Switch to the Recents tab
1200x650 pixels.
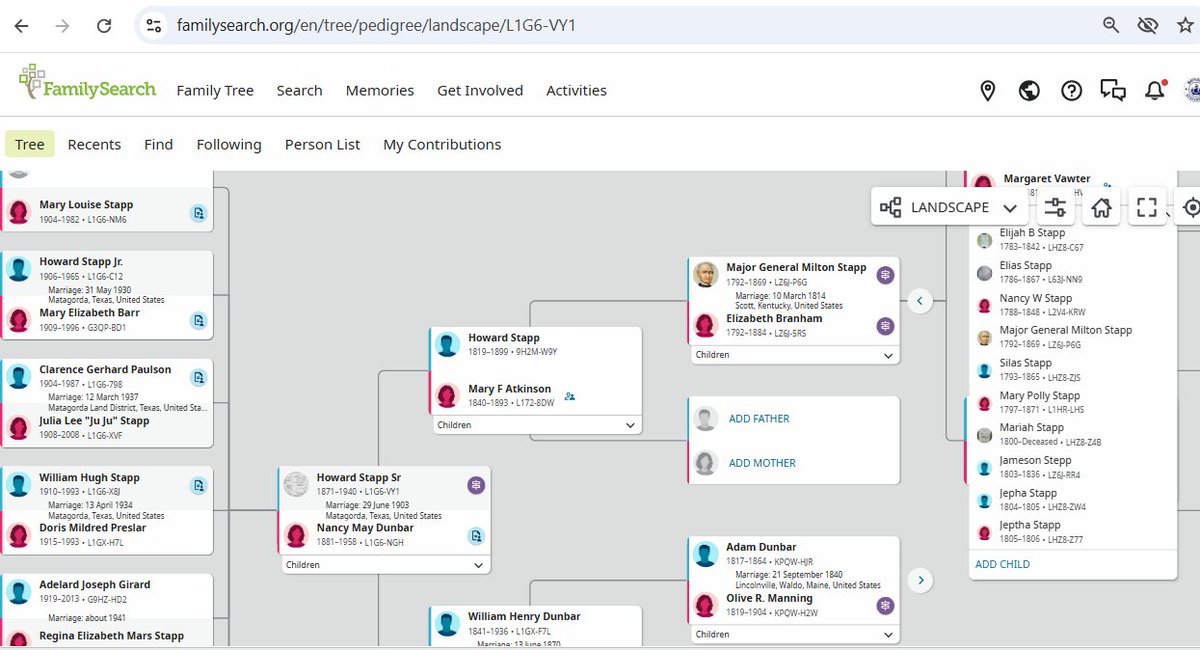click(94, 144)
